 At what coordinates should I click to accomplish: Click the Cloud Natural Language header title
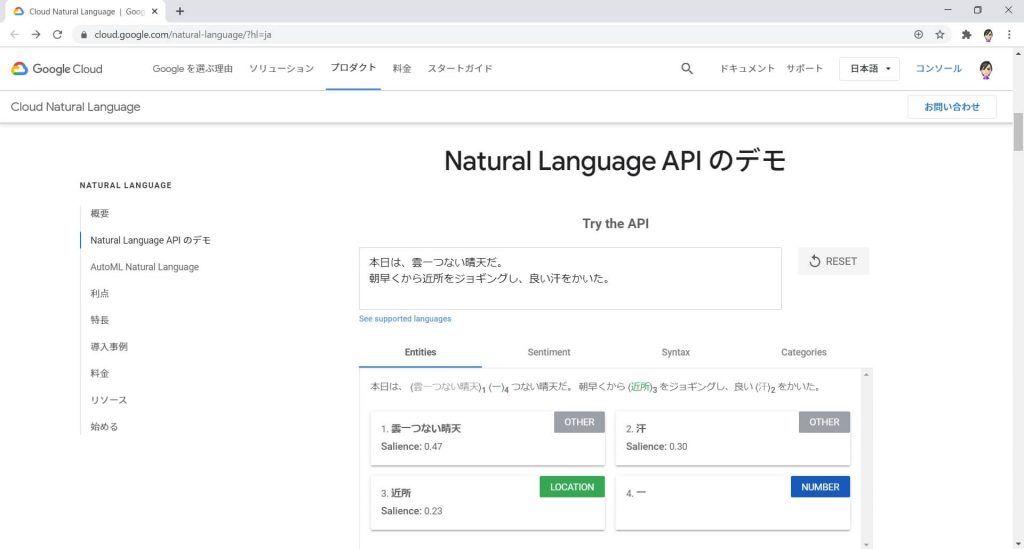pos(76,107)
